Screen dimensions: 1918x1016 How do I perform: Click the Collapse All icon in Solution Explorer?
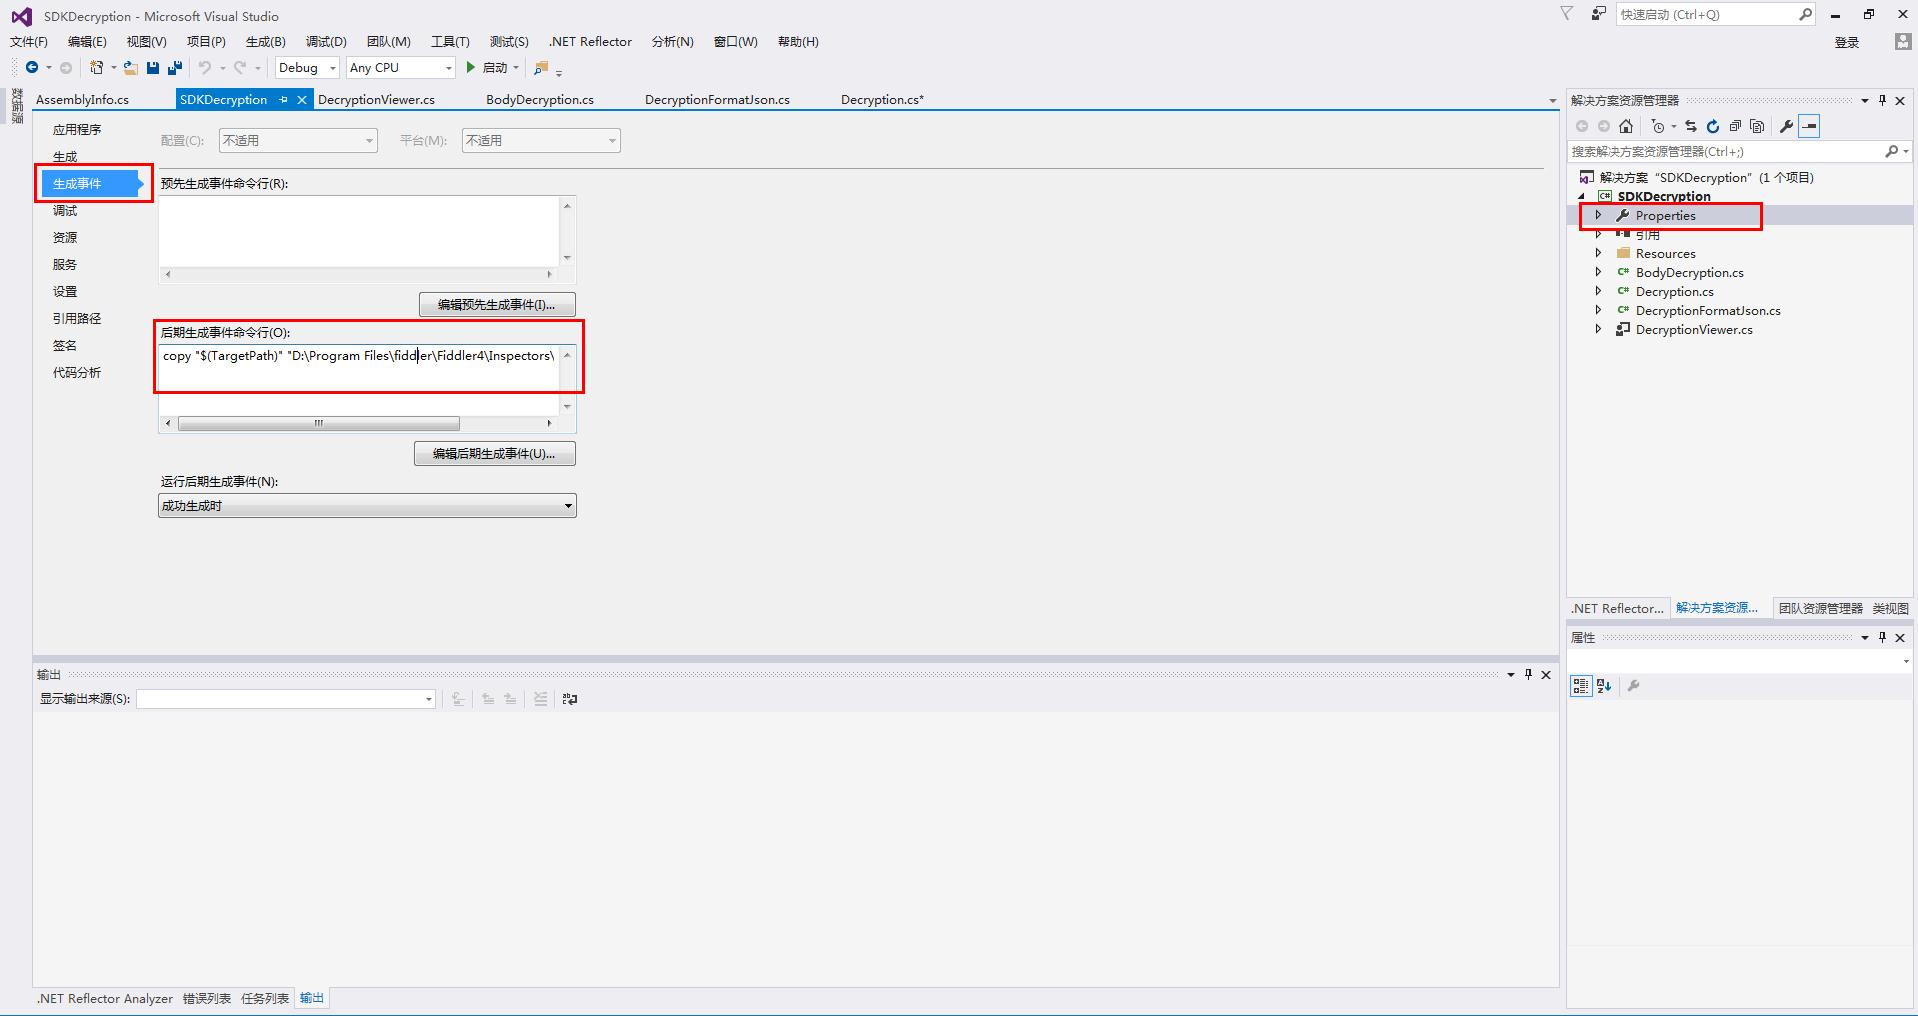1735,126
